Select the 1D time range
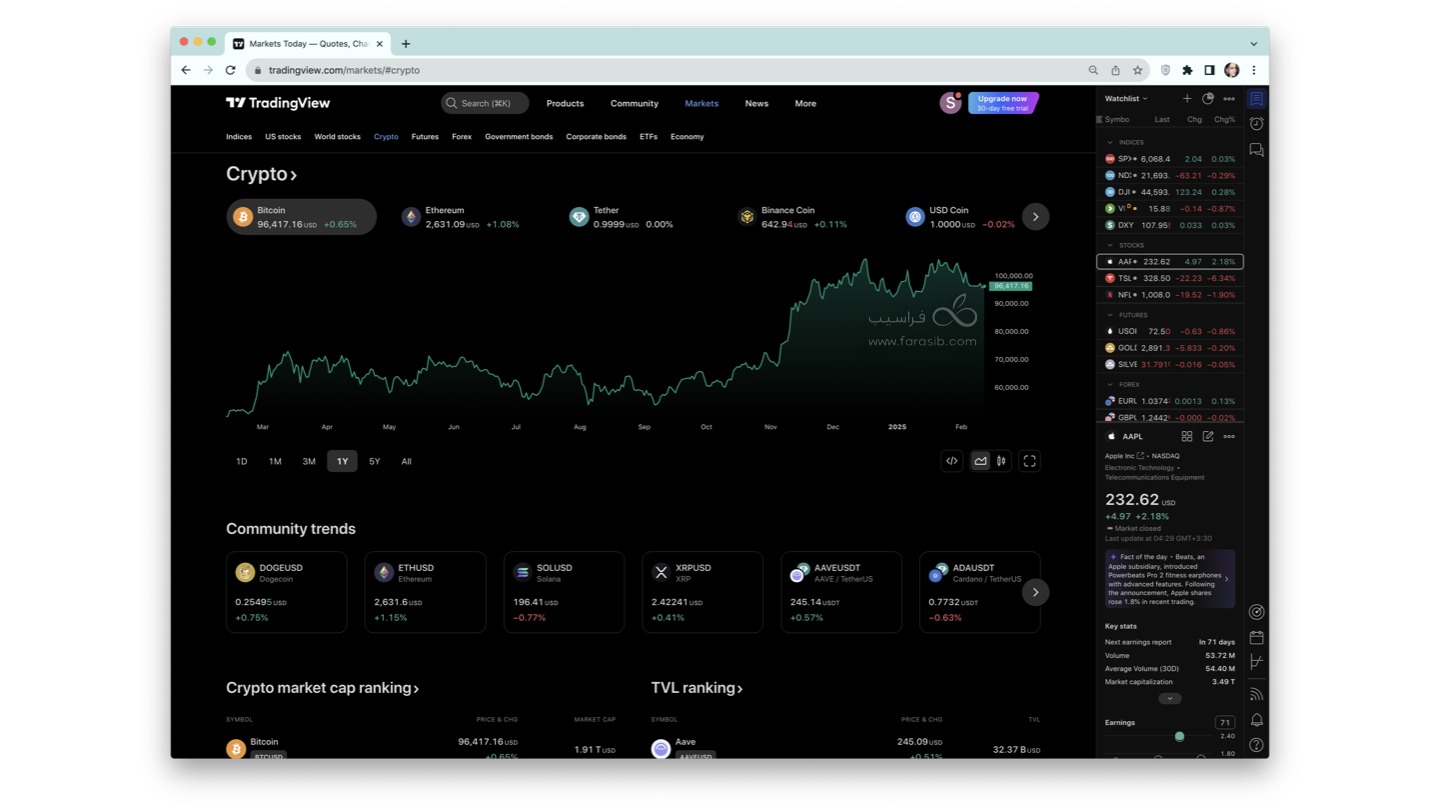Image resolution: width=1440 pixels, height=810 pixels. 241,461
